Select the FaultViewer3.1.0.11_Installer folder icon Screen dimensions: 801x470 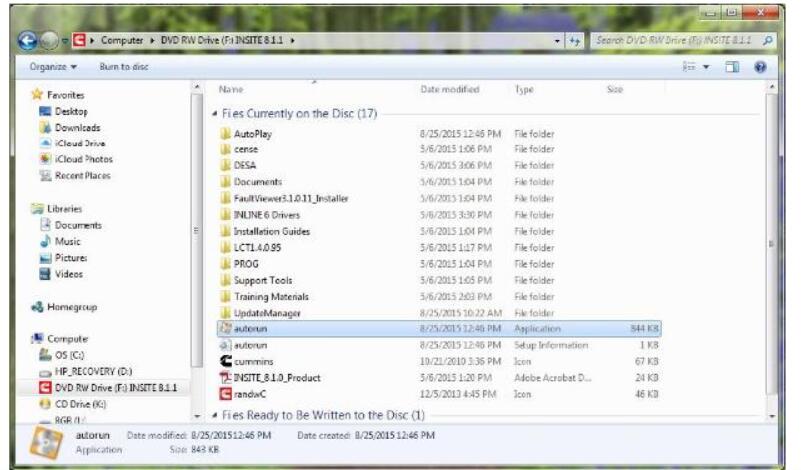(x=225, y=198)
